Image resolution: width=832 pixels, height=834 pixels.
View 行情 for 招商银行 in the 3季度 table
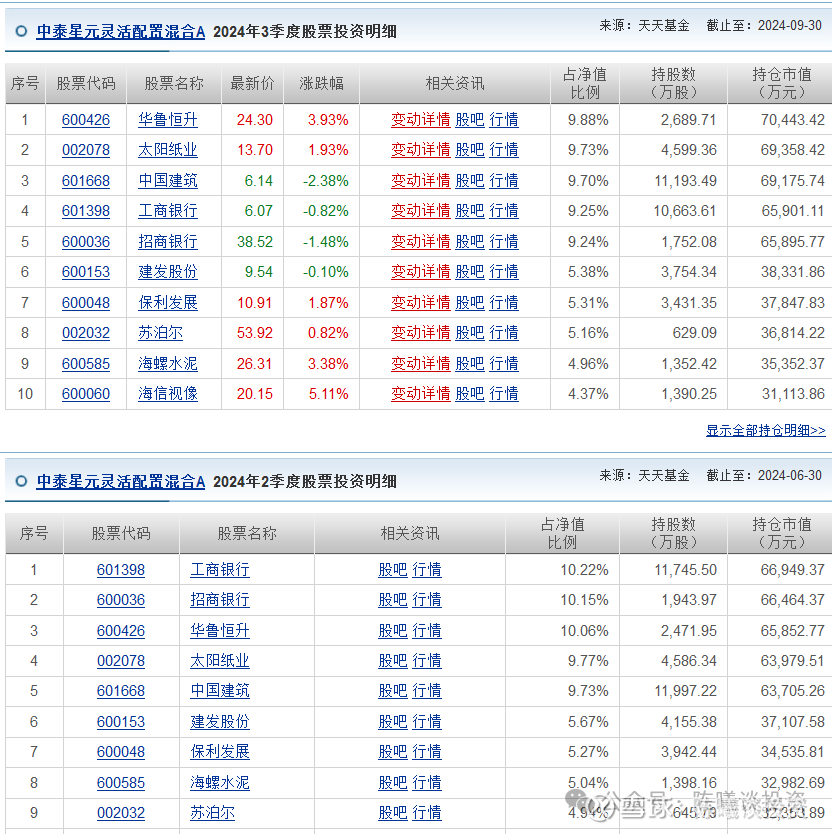504,242
